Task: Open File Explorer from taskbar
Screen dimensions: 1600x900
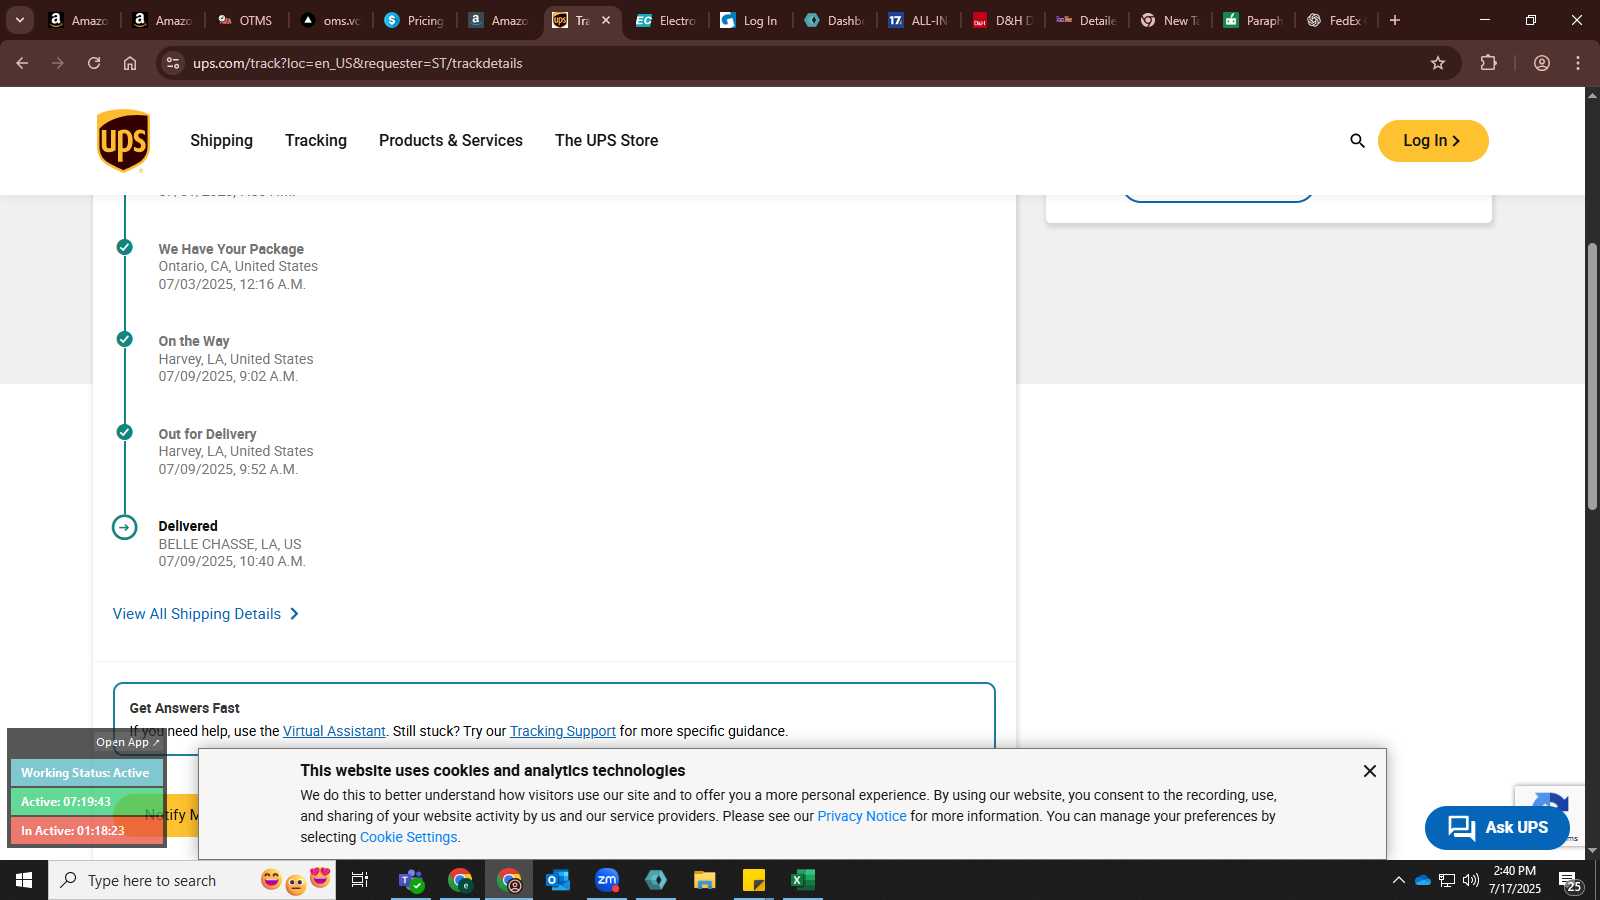Action: [705, 880]
